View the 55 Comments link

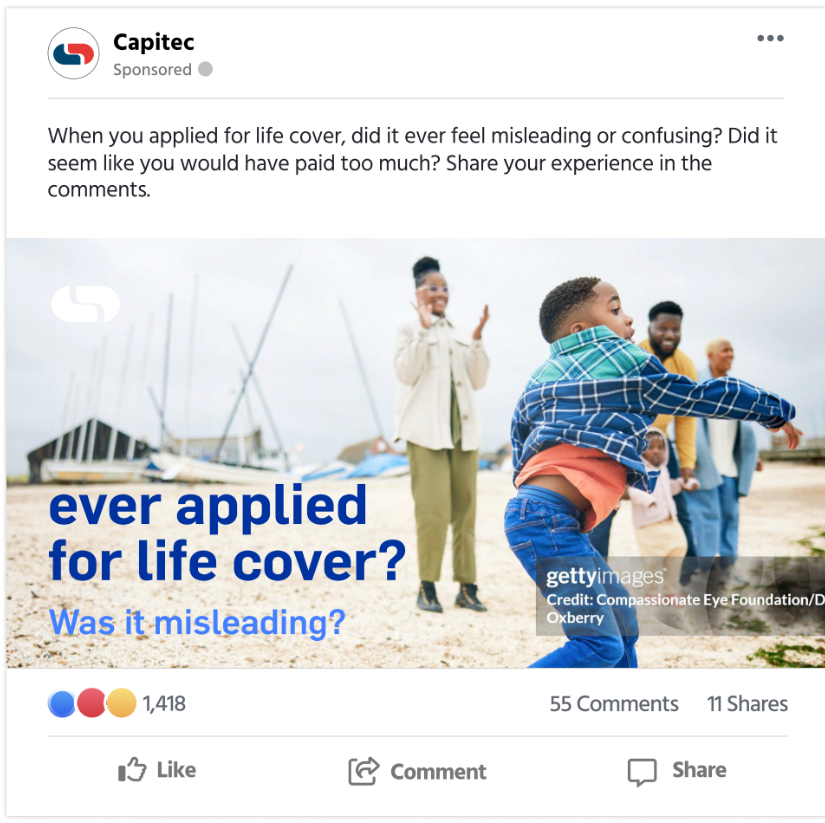coord(614,704)
